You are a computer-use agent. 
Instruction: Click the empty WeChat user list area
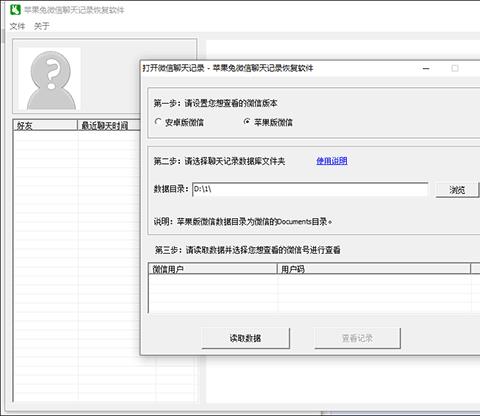(x=313, y=293)
